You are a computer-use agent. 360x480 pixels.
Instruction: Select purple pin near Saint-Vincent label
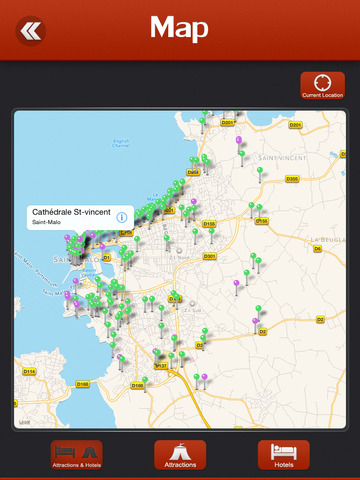pyautogui.click(x=239, y=140)
